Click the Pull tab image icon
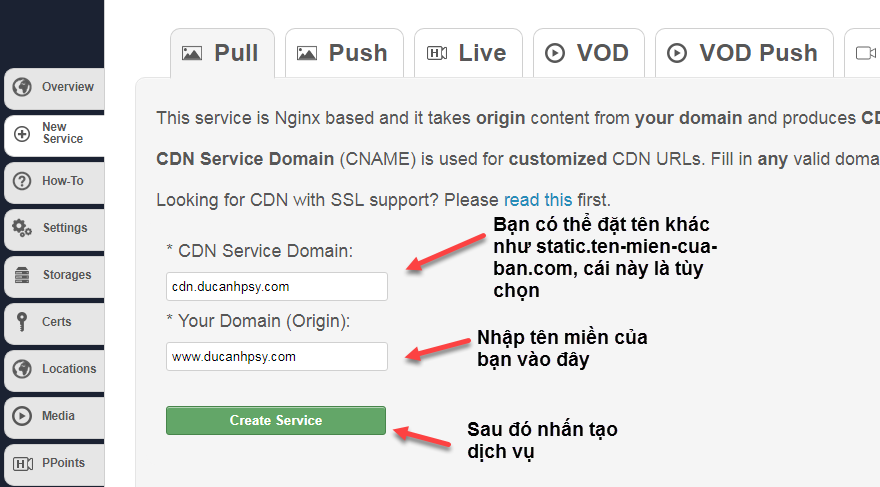 coord(192,53)
